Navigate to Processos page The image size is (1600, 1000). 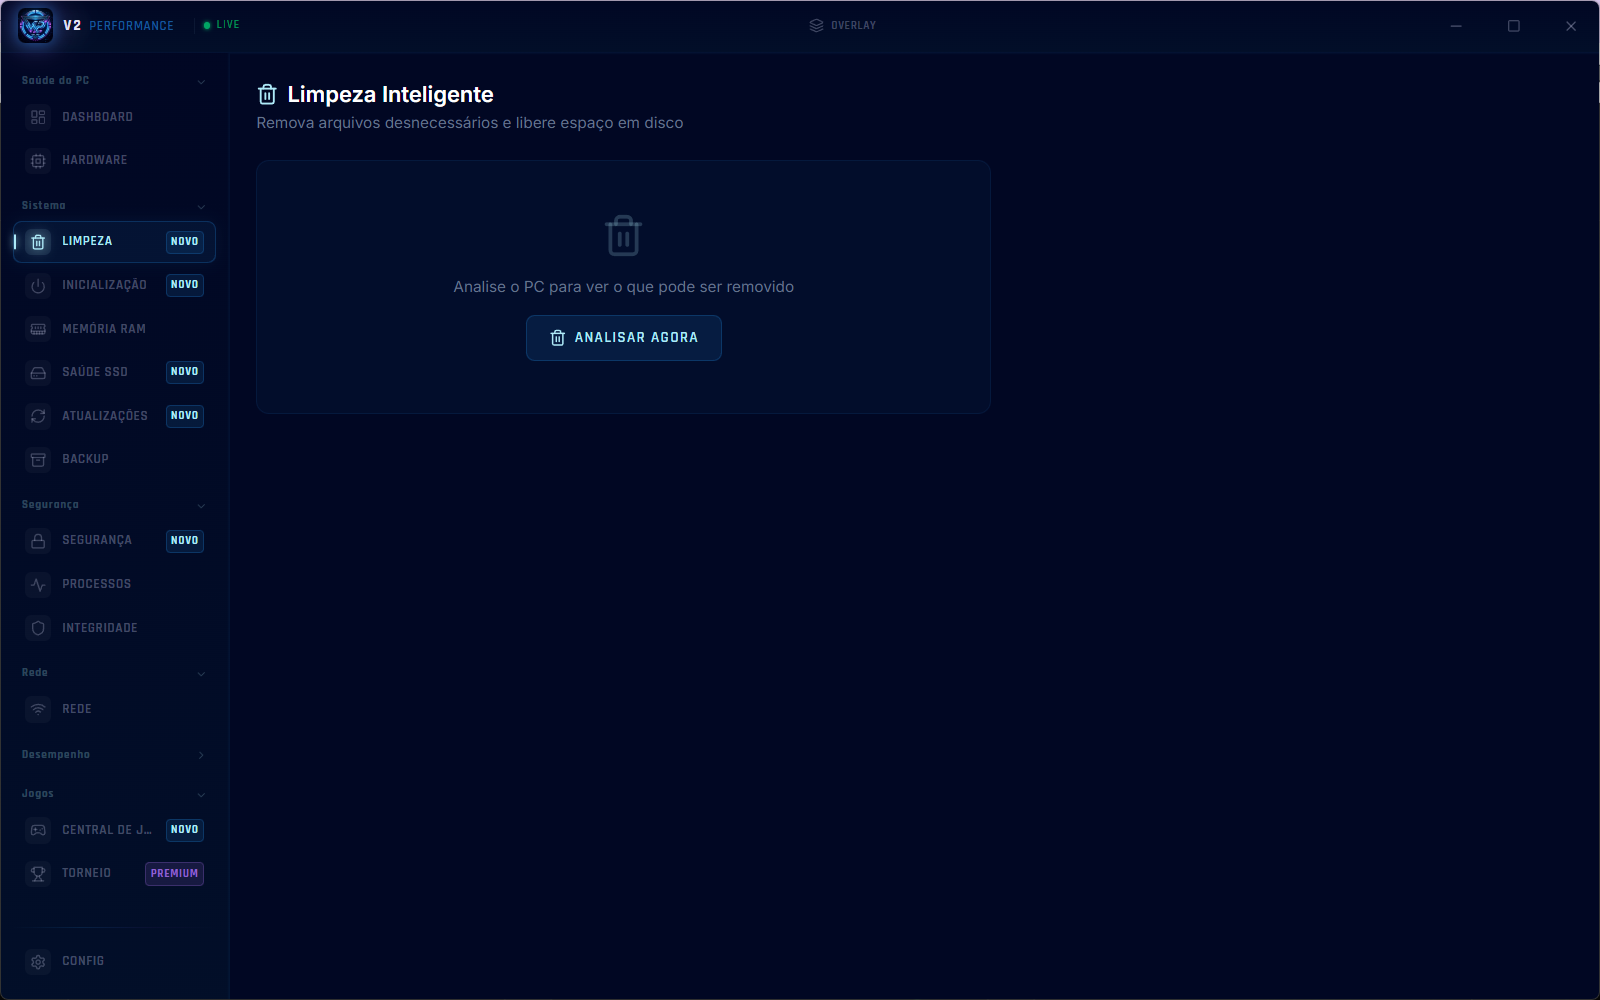click(114, 584)
